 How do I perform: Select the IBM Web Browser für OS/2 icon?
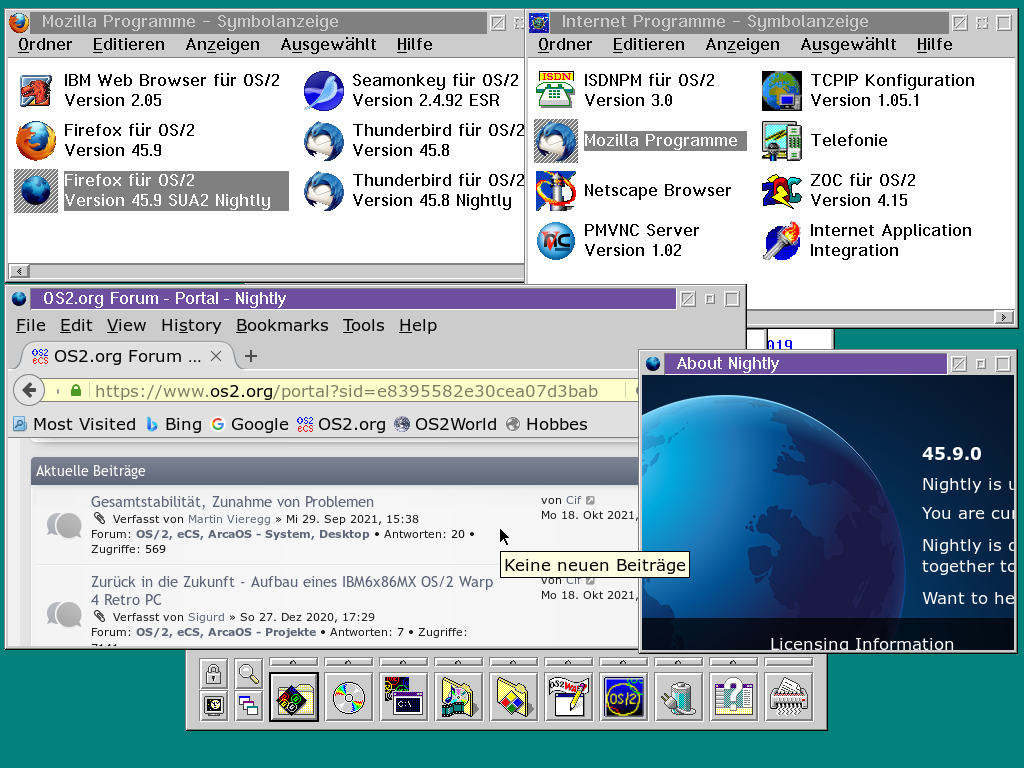[35, 90]
